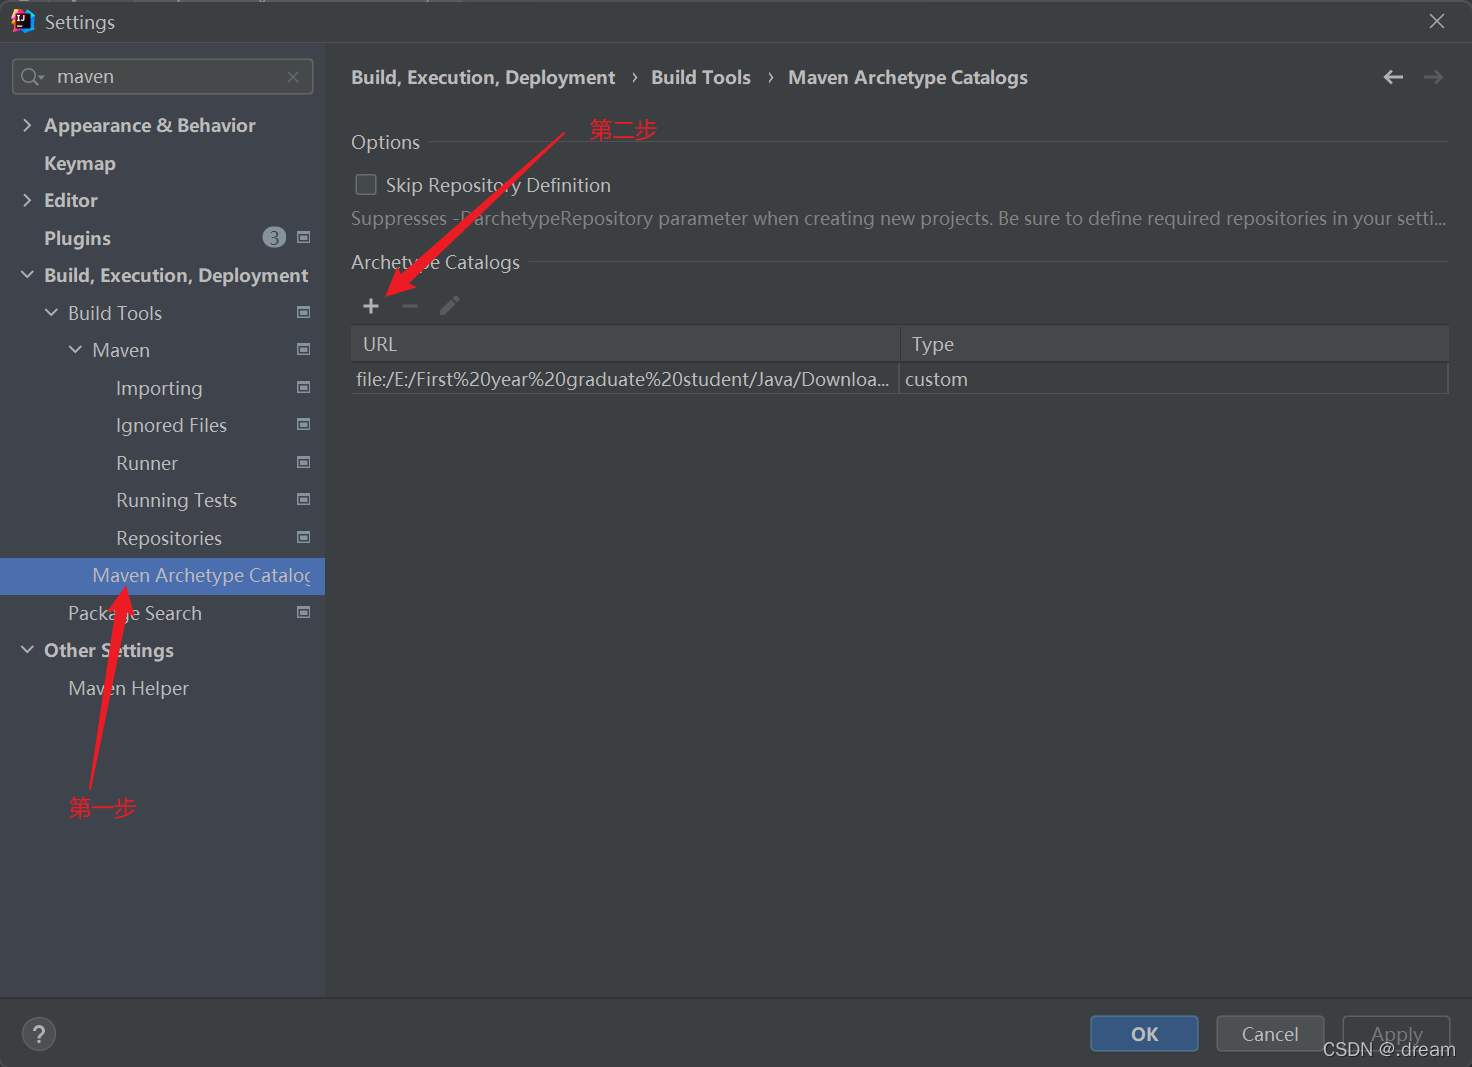Click the Cancel button
This screenshot has height=1067, width=1472.
point(1270,1034)
